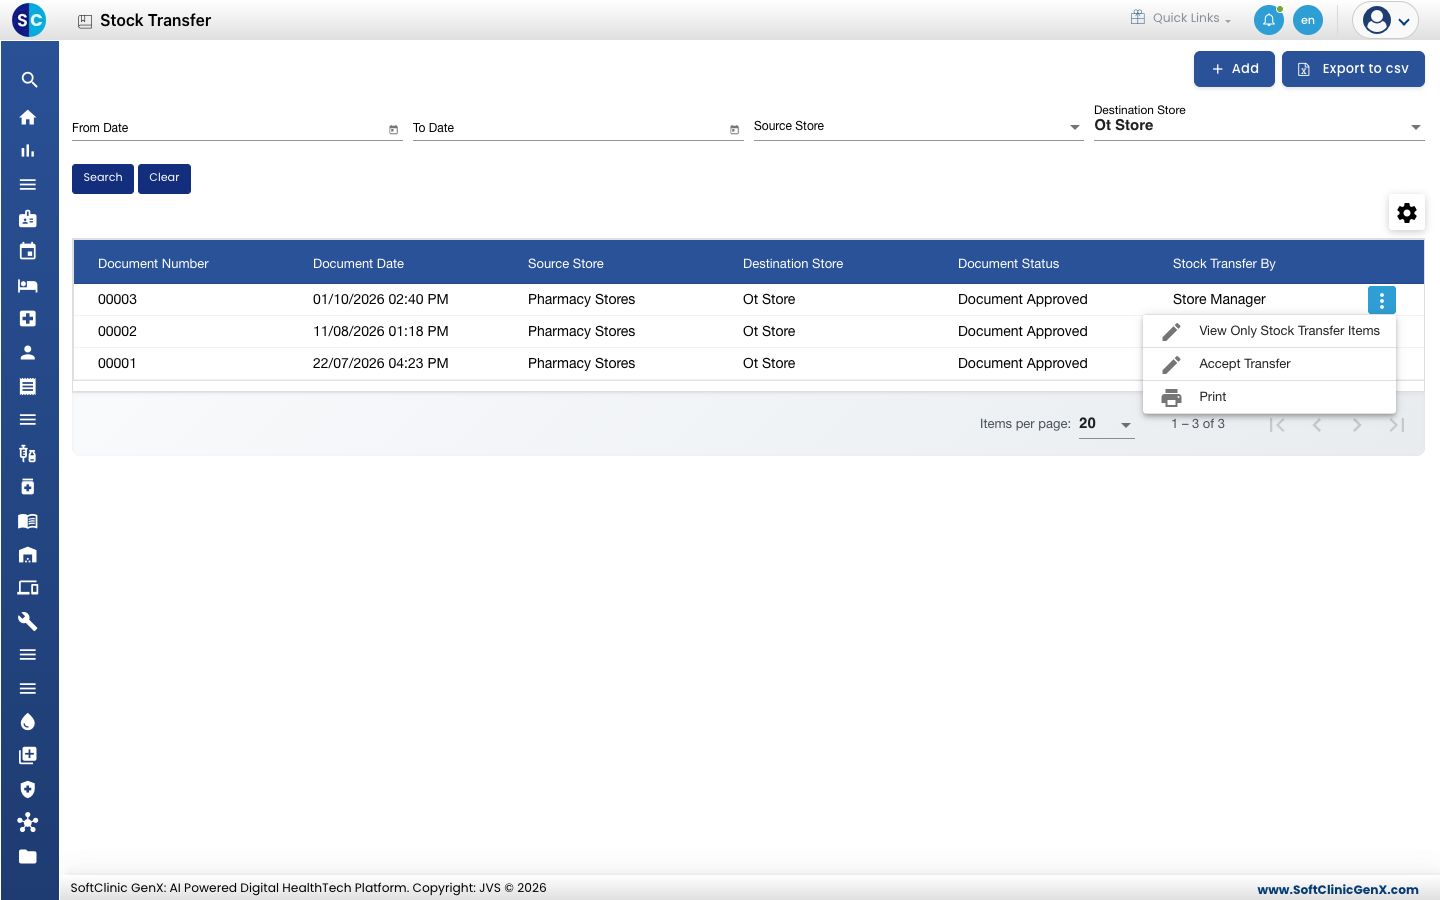This screenshot has width=1440, height=900.
Task: Click the 22/07/2026 04:23 PM date cell
Action: (x=380, y=364)
